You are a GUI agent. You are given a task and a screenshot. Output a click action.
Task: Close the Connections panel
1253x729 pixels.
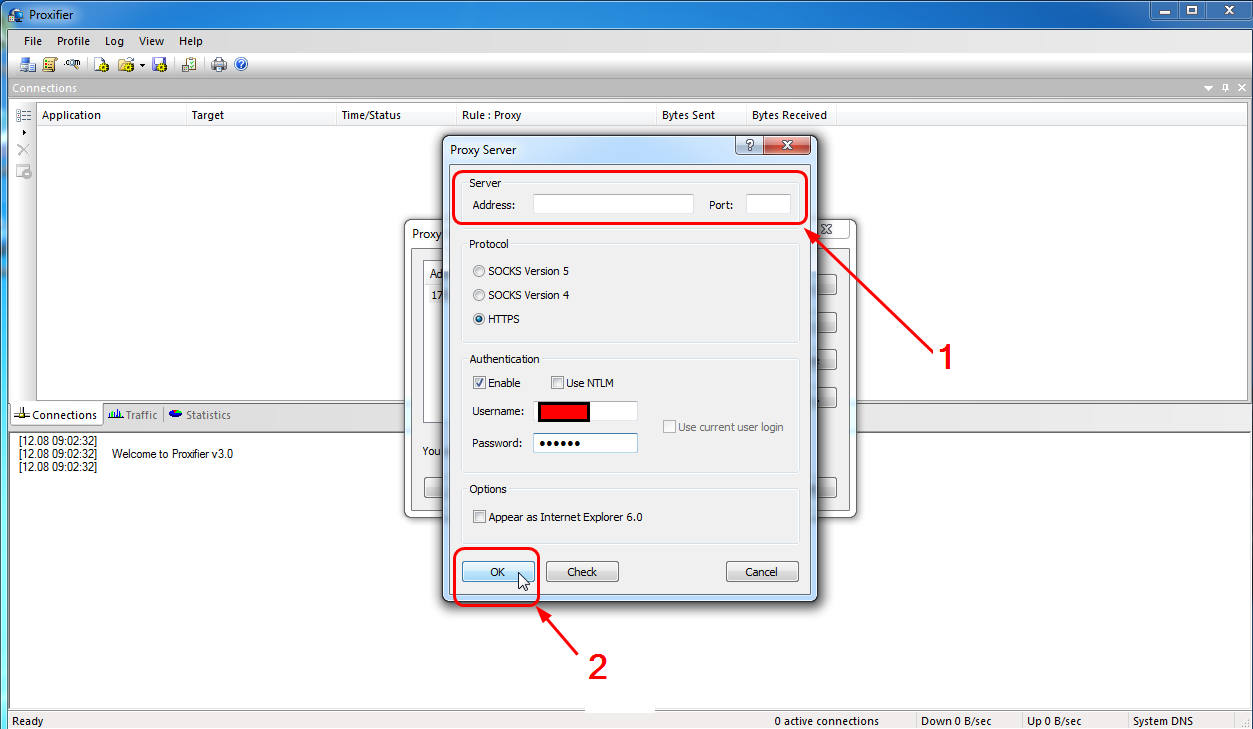[1242, 88]
